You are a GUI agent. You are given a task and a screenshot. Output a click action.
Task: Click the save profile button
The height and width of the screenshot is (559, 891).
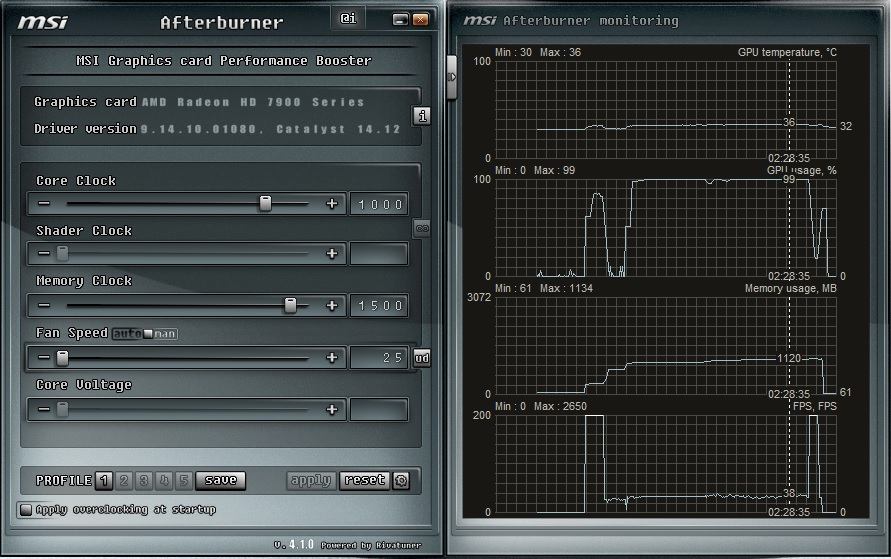(220, 481)
